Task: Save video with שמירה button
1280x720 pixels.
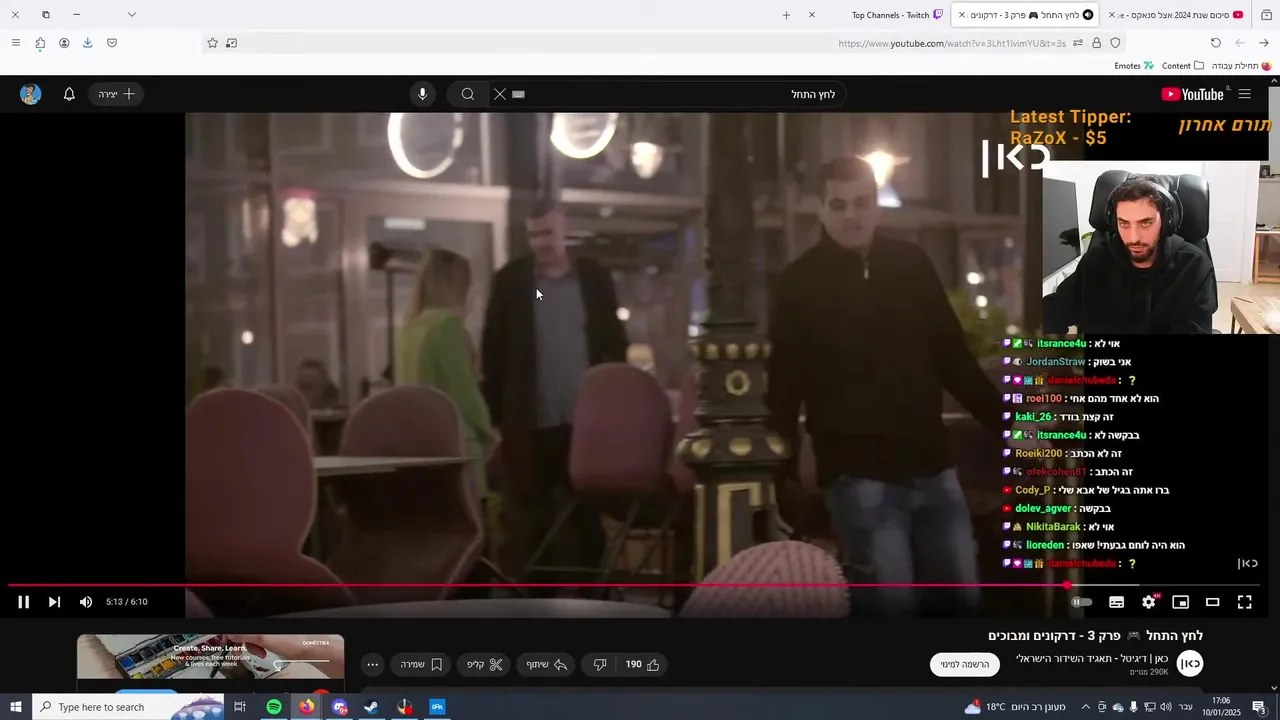Action: tap(421, 664)
